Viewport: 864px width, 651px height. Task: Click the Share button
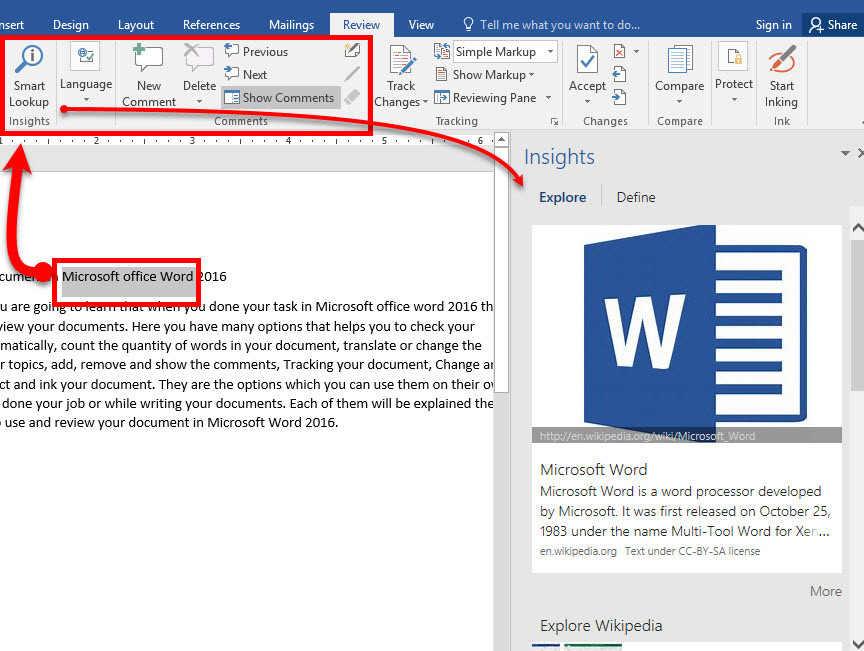(833, 25)
